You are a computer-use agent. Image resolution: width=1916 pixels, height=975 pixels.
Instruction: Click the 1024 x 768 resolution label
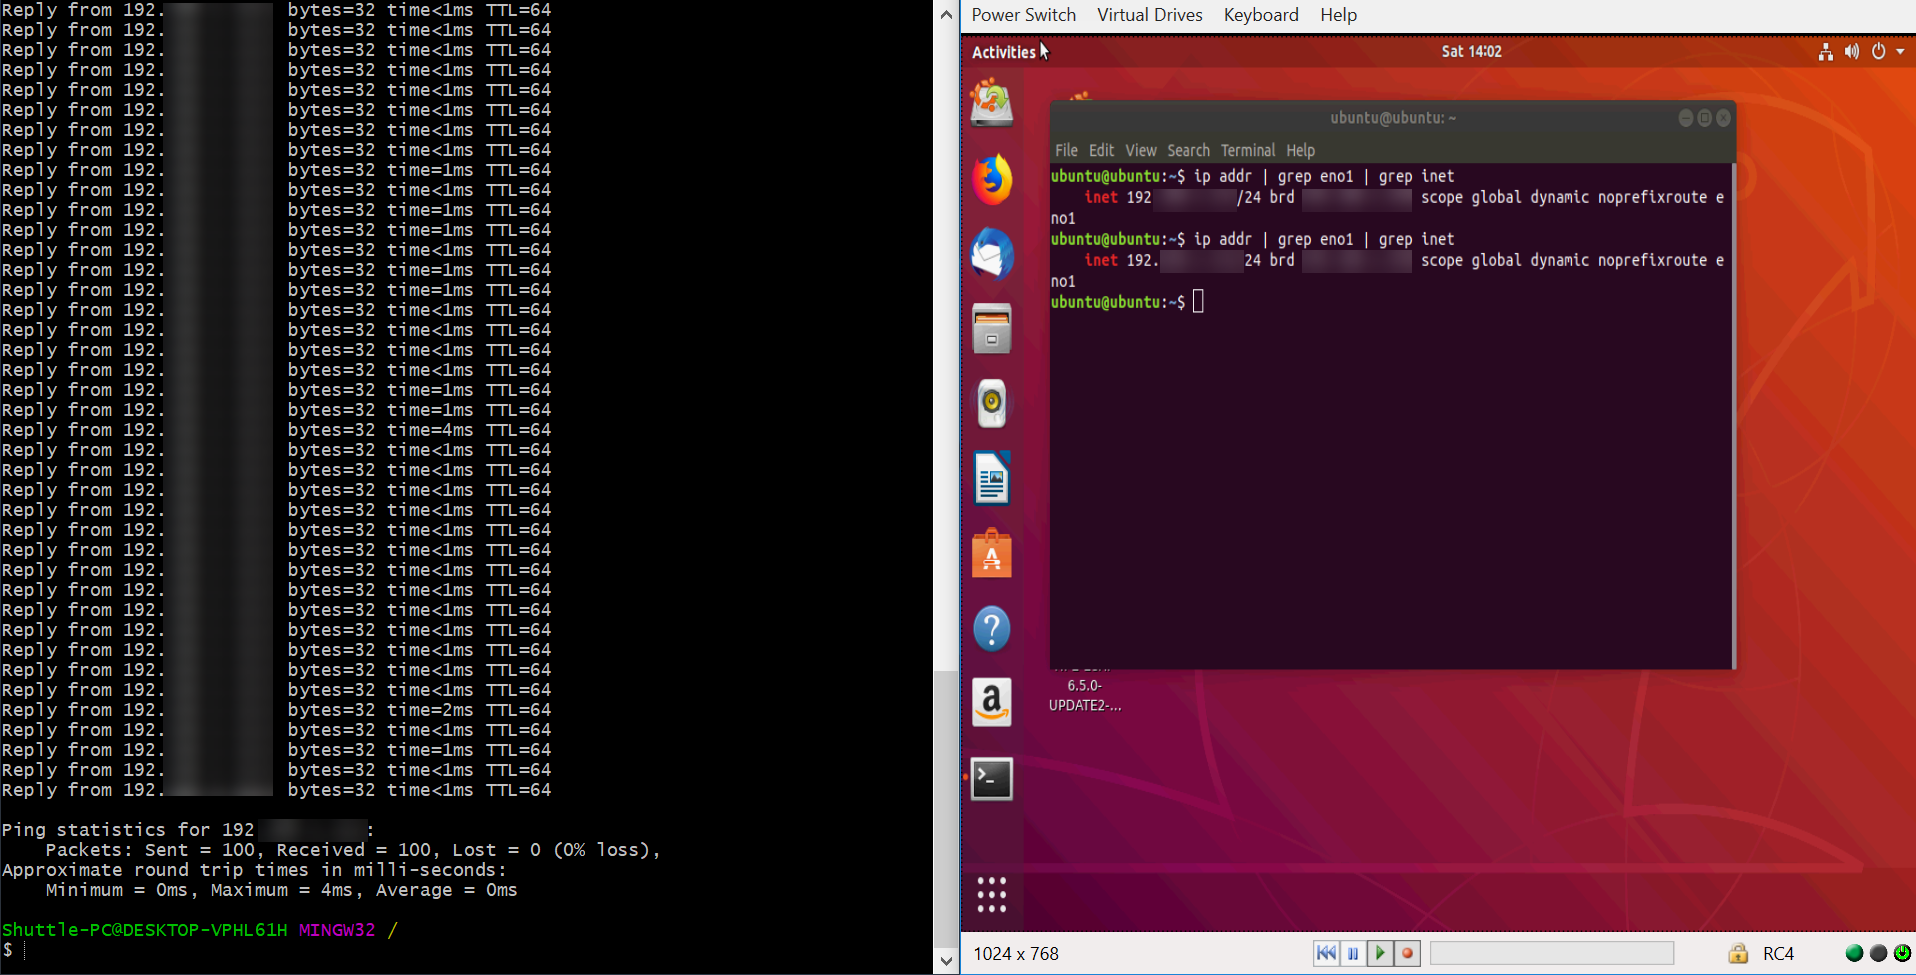click(1016, 954)
